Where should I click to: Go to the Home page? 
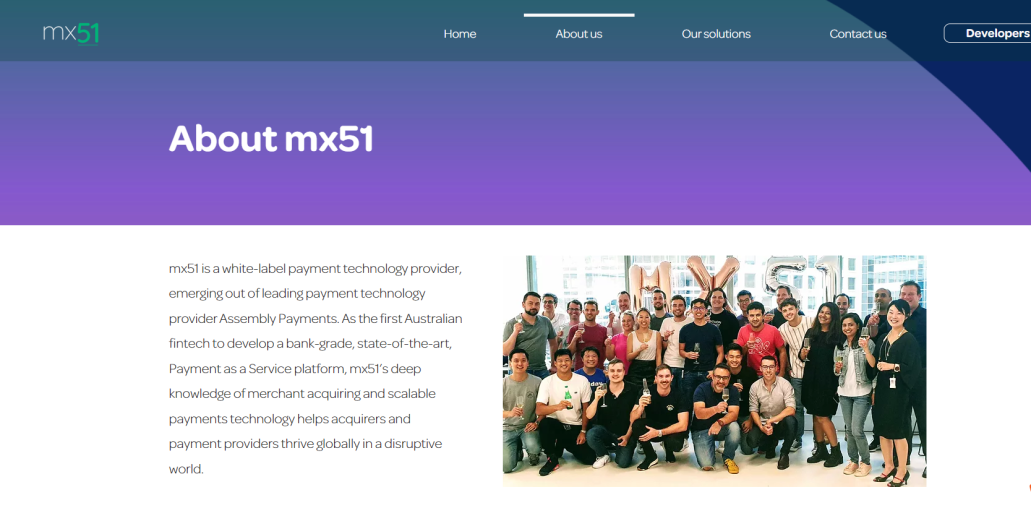click(460, 34)
